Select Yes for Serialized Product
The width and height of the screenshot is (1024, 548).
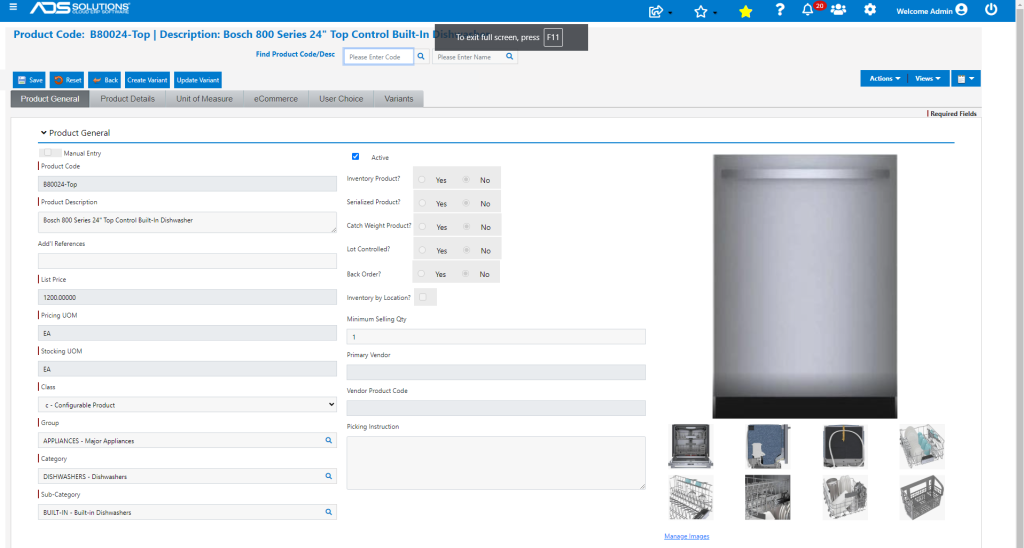422,203
